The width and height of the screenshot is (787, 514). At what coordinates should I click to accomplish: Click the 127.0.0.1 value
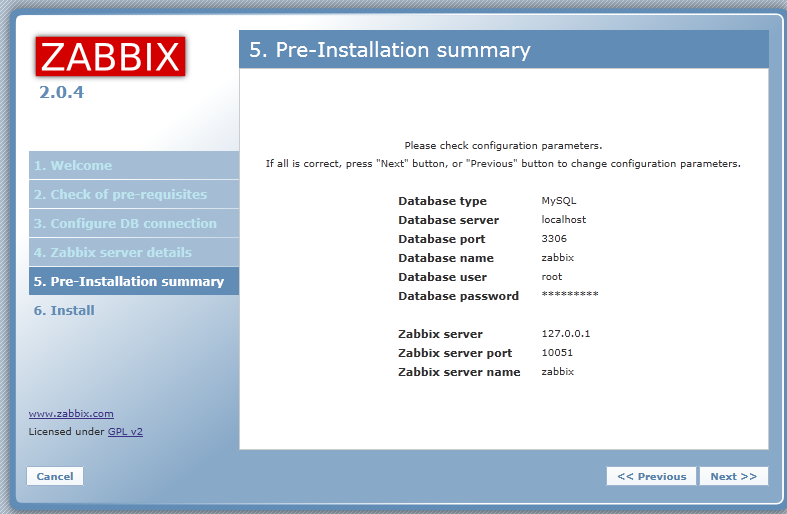coord(566,333)
